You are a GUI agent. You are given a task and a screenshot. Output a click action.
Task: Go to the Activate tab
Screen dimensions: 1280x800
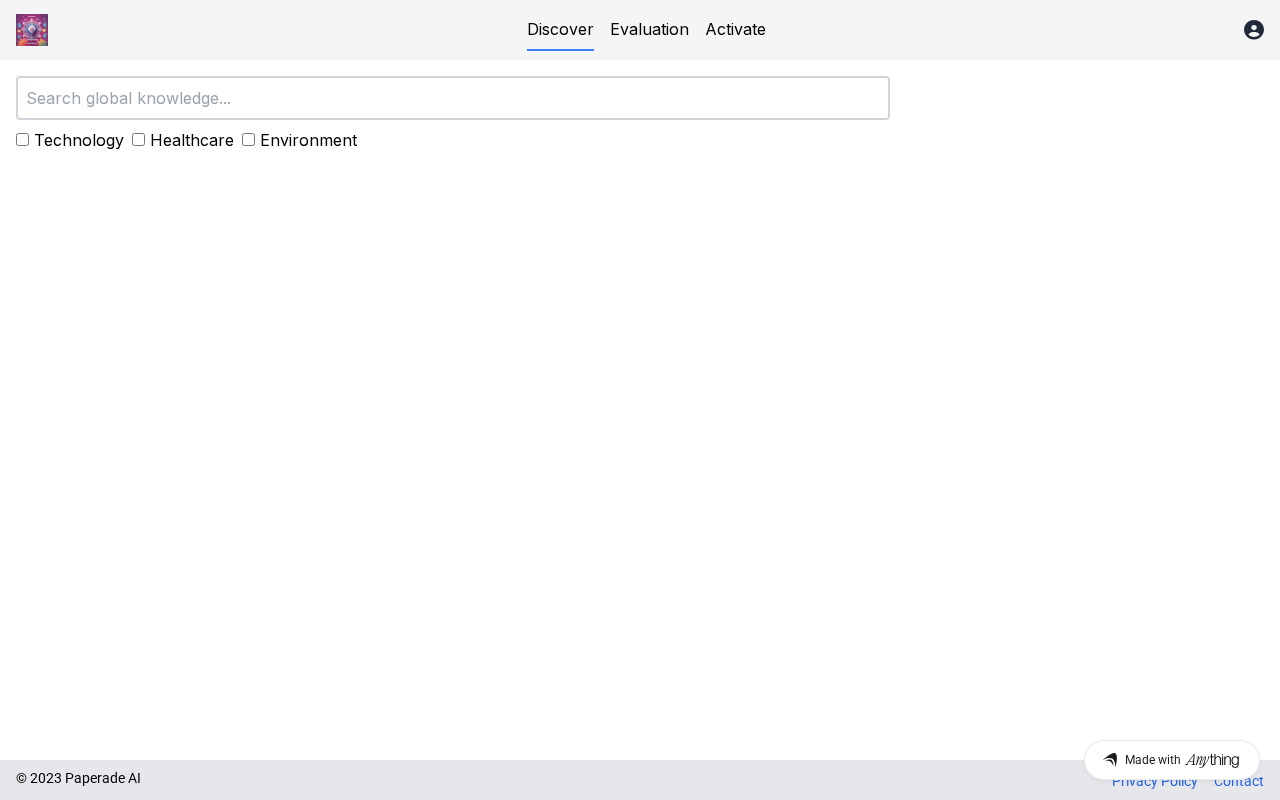click(x=735, y=29)
